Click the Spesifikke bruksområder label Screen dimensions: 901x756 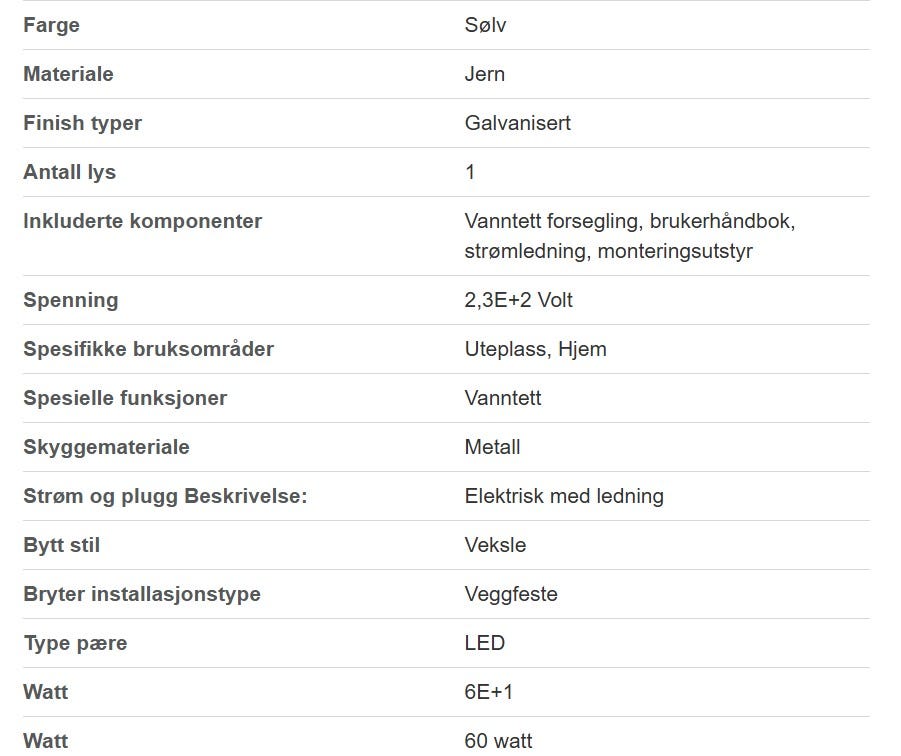click(x=148, y=349)
